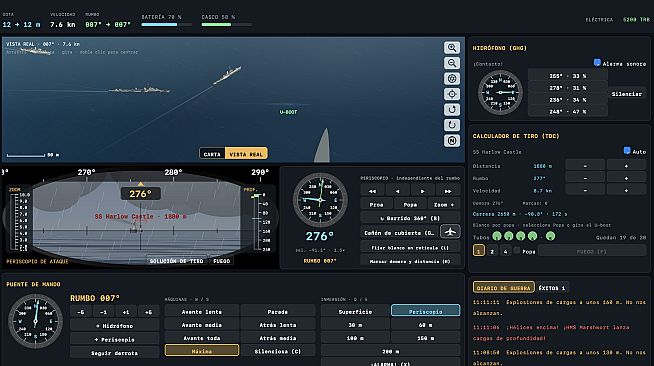Turn heading by +5 degrees
This screenshot has width=654, height=366.
pos(148,311)
